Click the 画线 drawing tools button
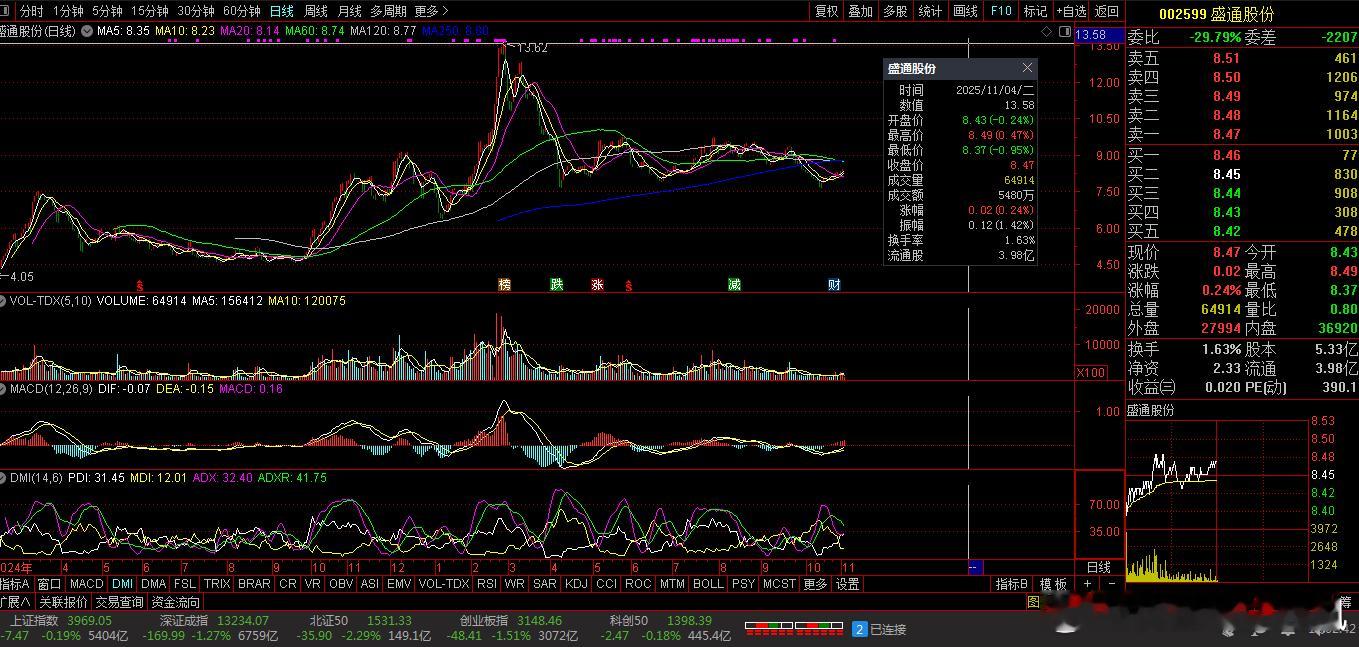The image size is (1359, 647). pyautogui.click(x=965, y=11)
